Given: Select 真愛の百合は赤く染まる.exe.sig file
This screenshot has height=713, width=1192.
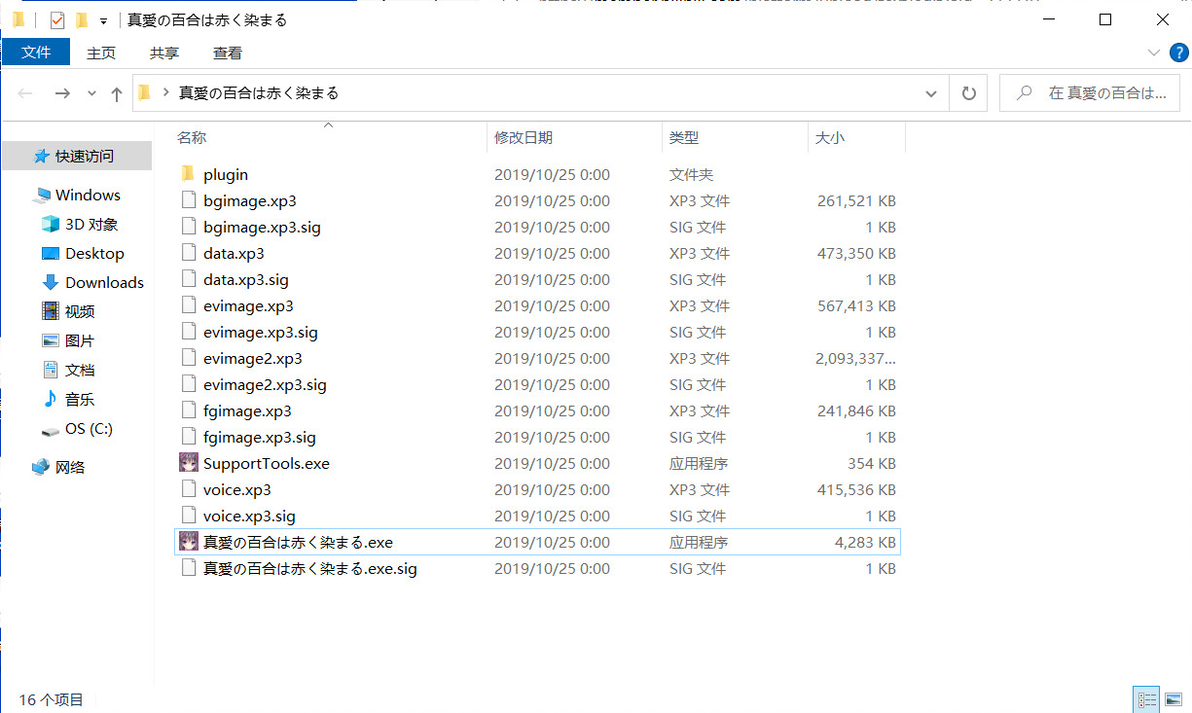Looking at the screenshot, I should click(309, 568).
